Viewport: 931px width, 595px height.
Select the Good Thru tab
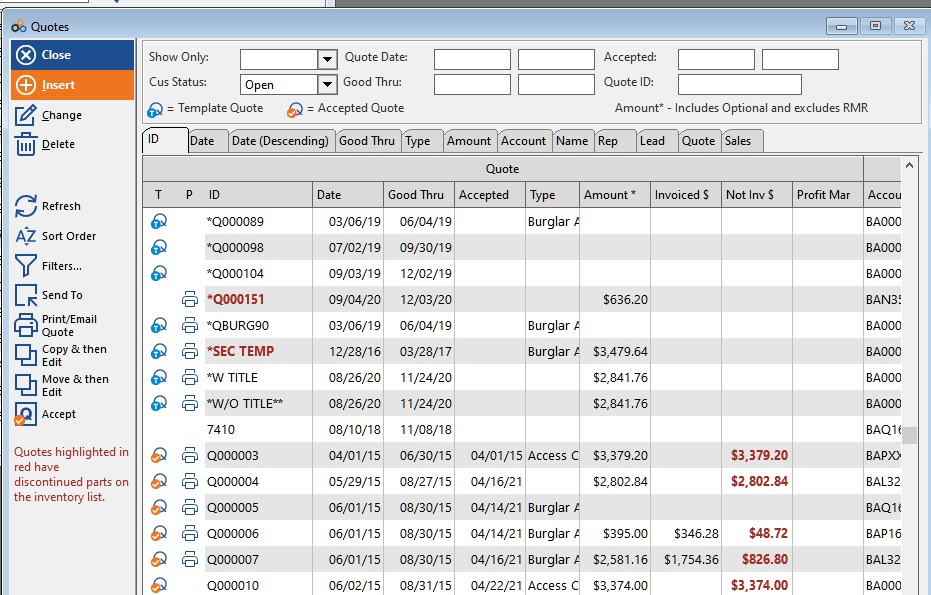click(367, 141)
